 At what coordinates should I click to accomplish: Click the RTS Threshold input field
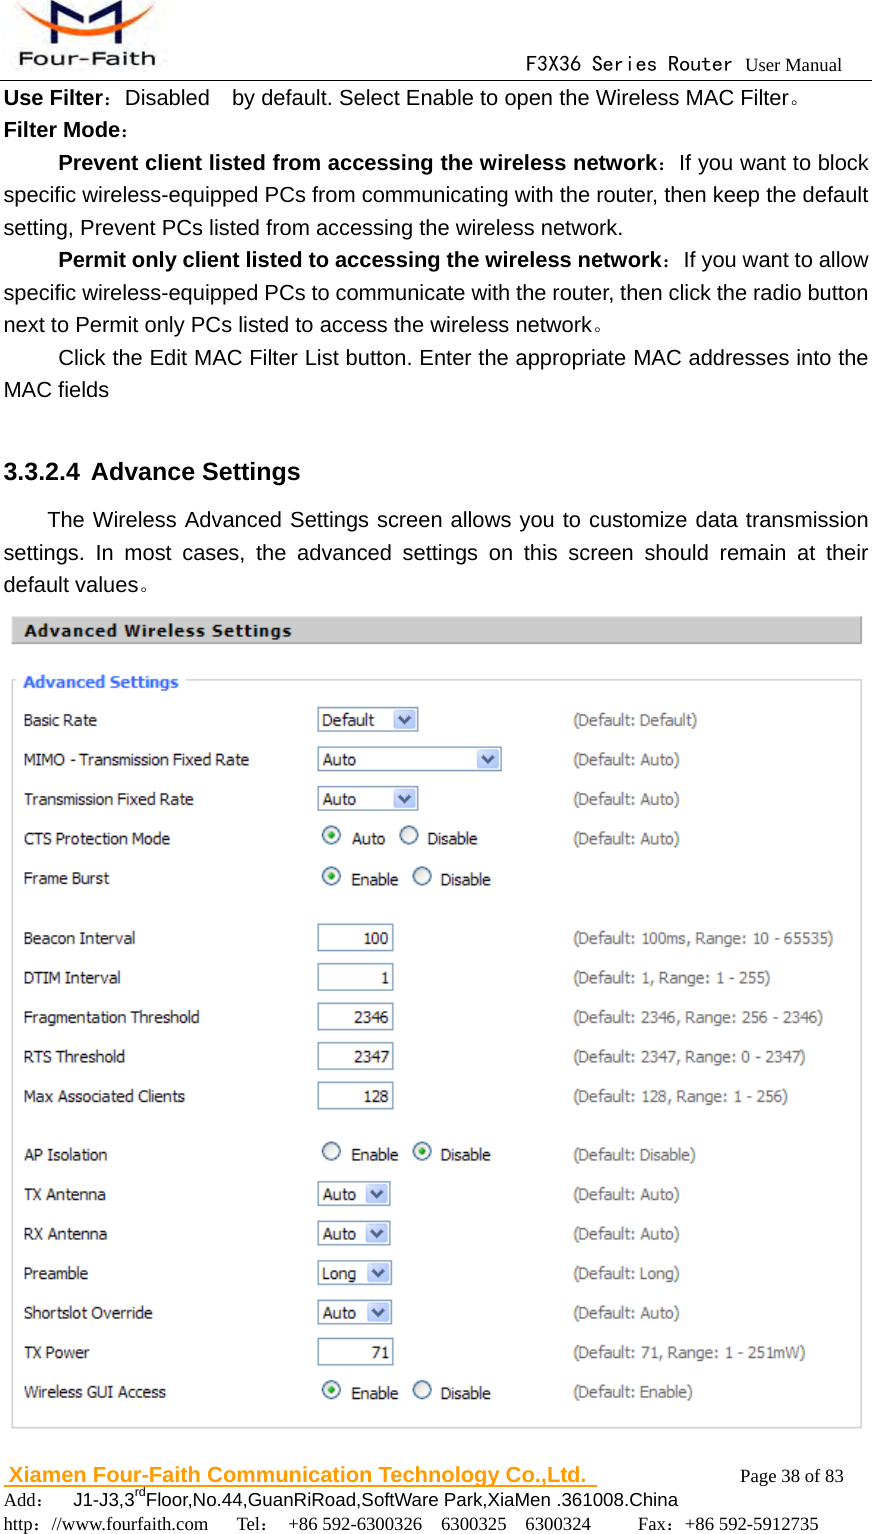tap(355, 1055)
